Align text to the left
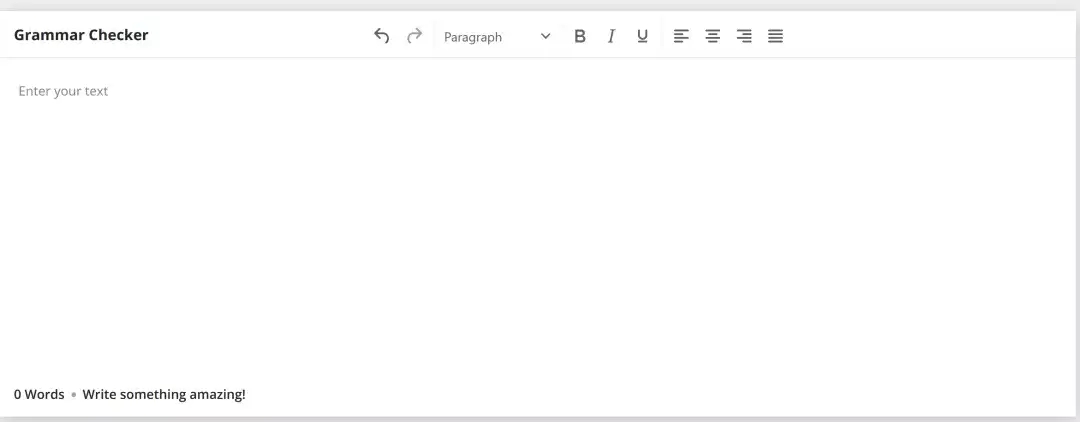Image resolution: width=1080 pixels, height=422 pixels. (x=681, y=36)
